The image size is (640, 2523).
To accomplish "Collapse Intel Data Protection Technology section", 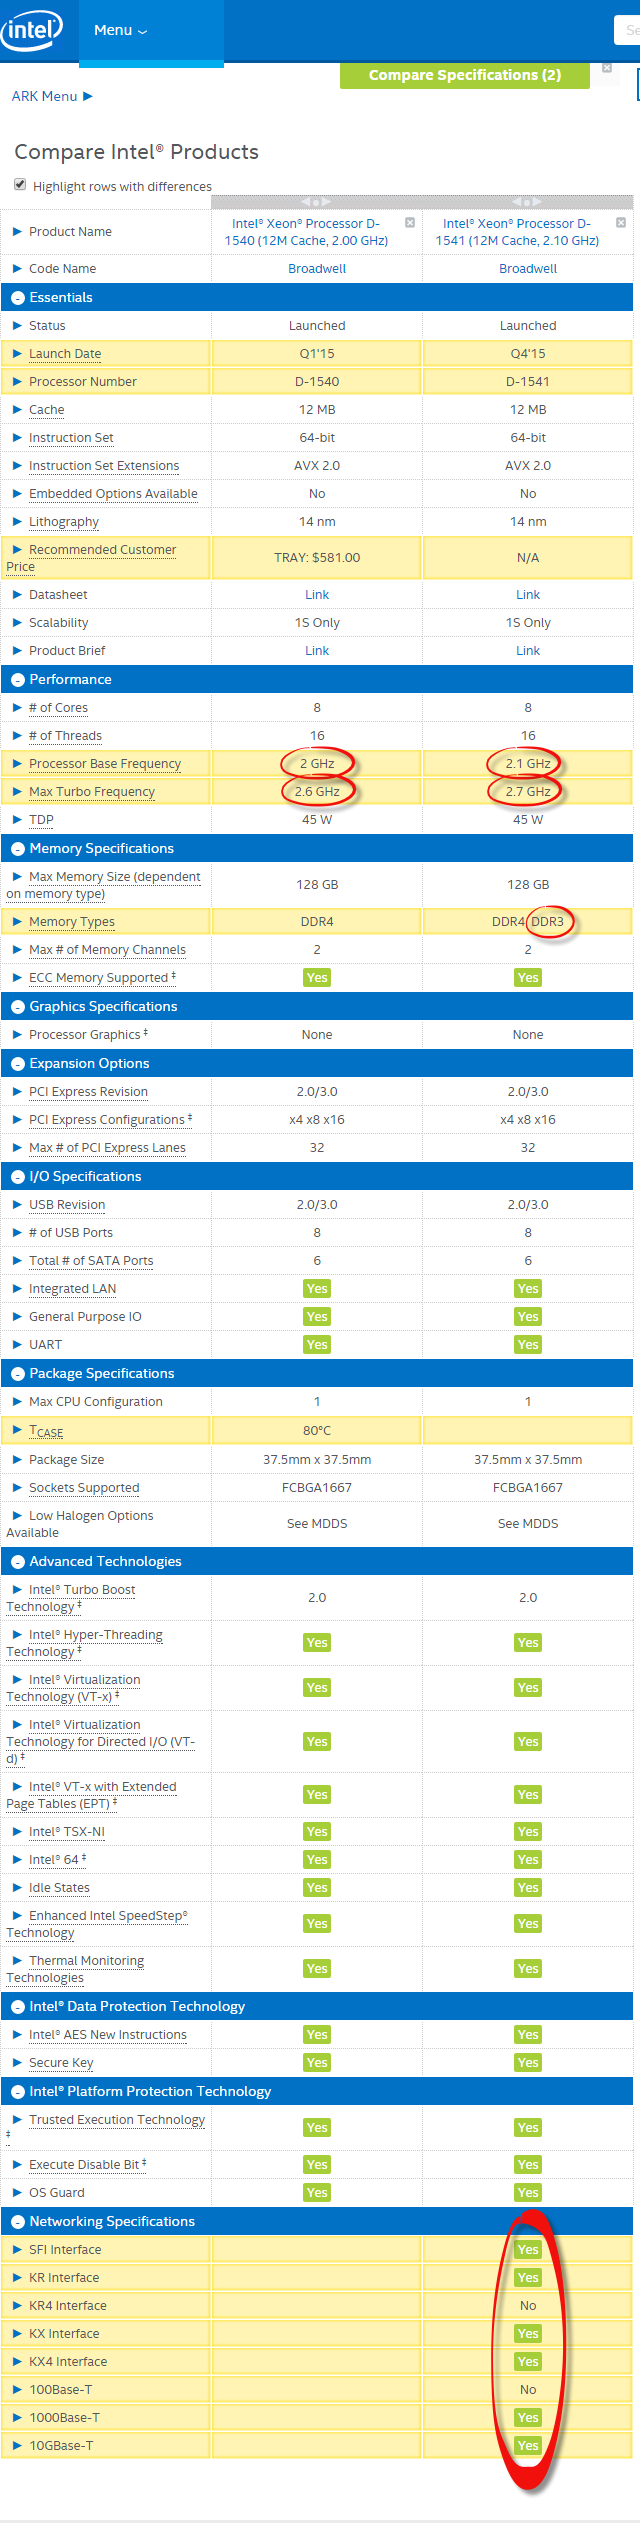I will point(18,2007).
